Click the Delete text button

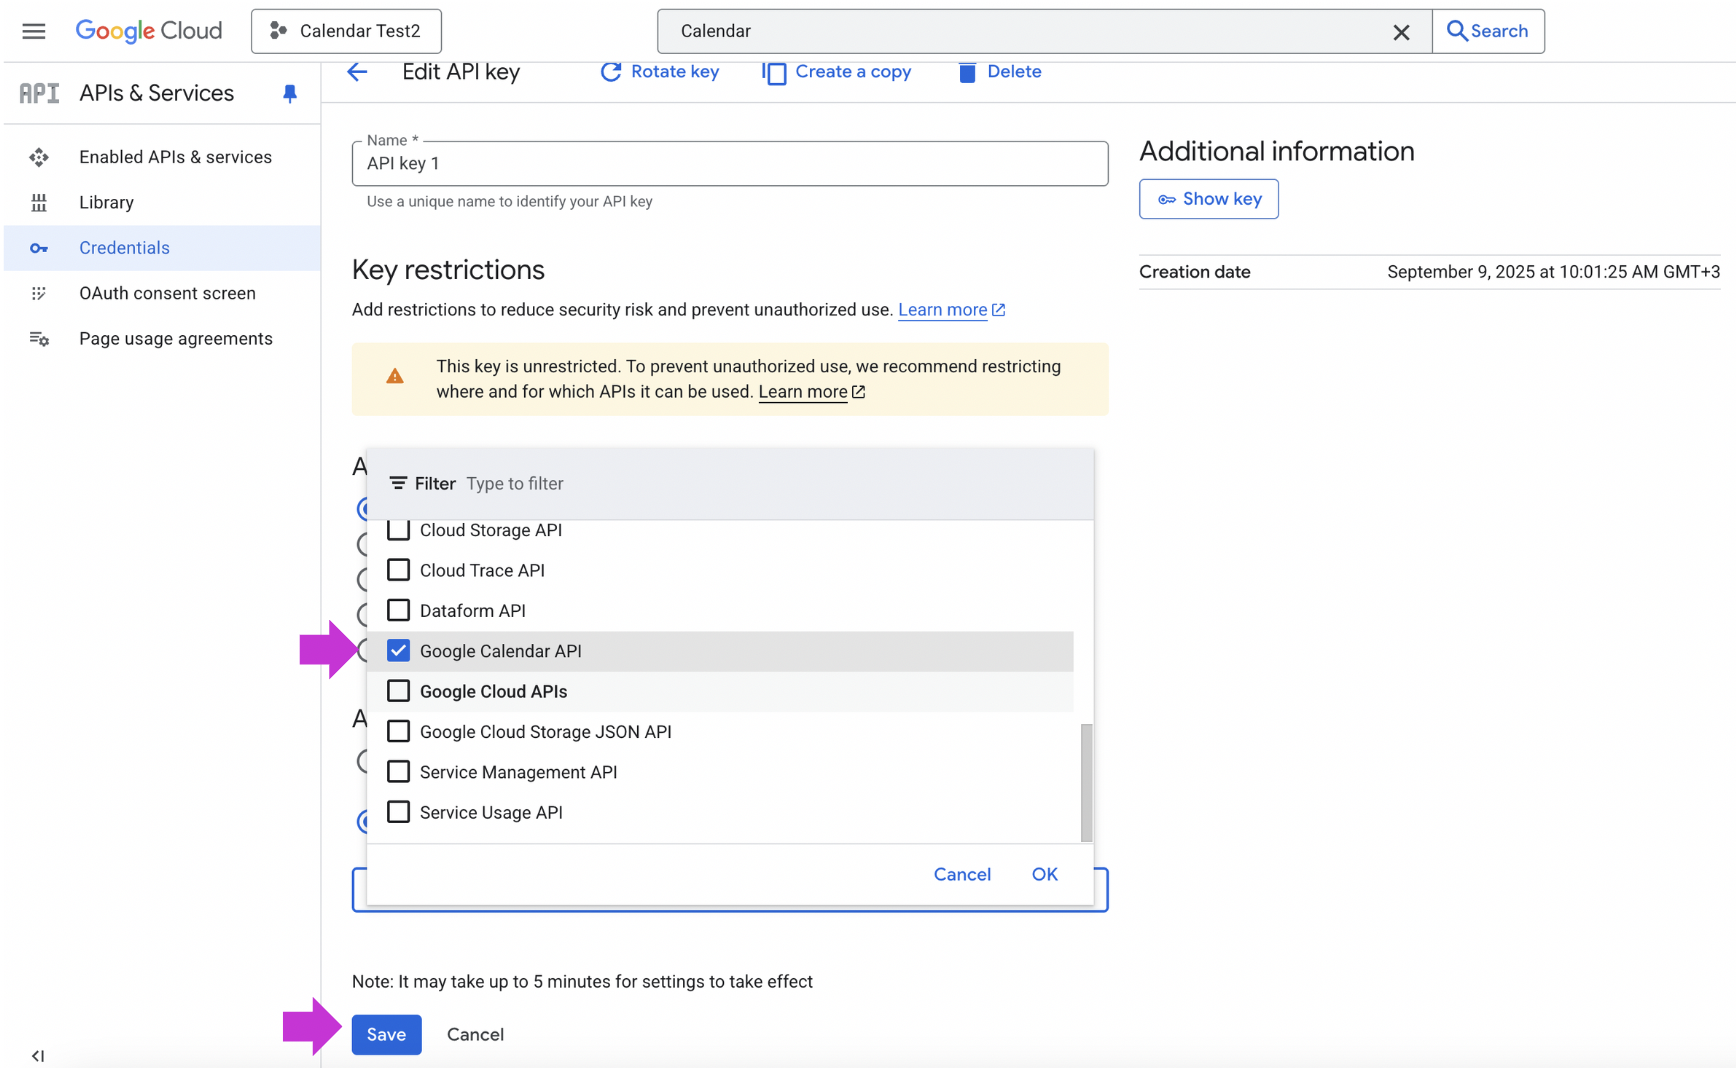pos(1014,72)
